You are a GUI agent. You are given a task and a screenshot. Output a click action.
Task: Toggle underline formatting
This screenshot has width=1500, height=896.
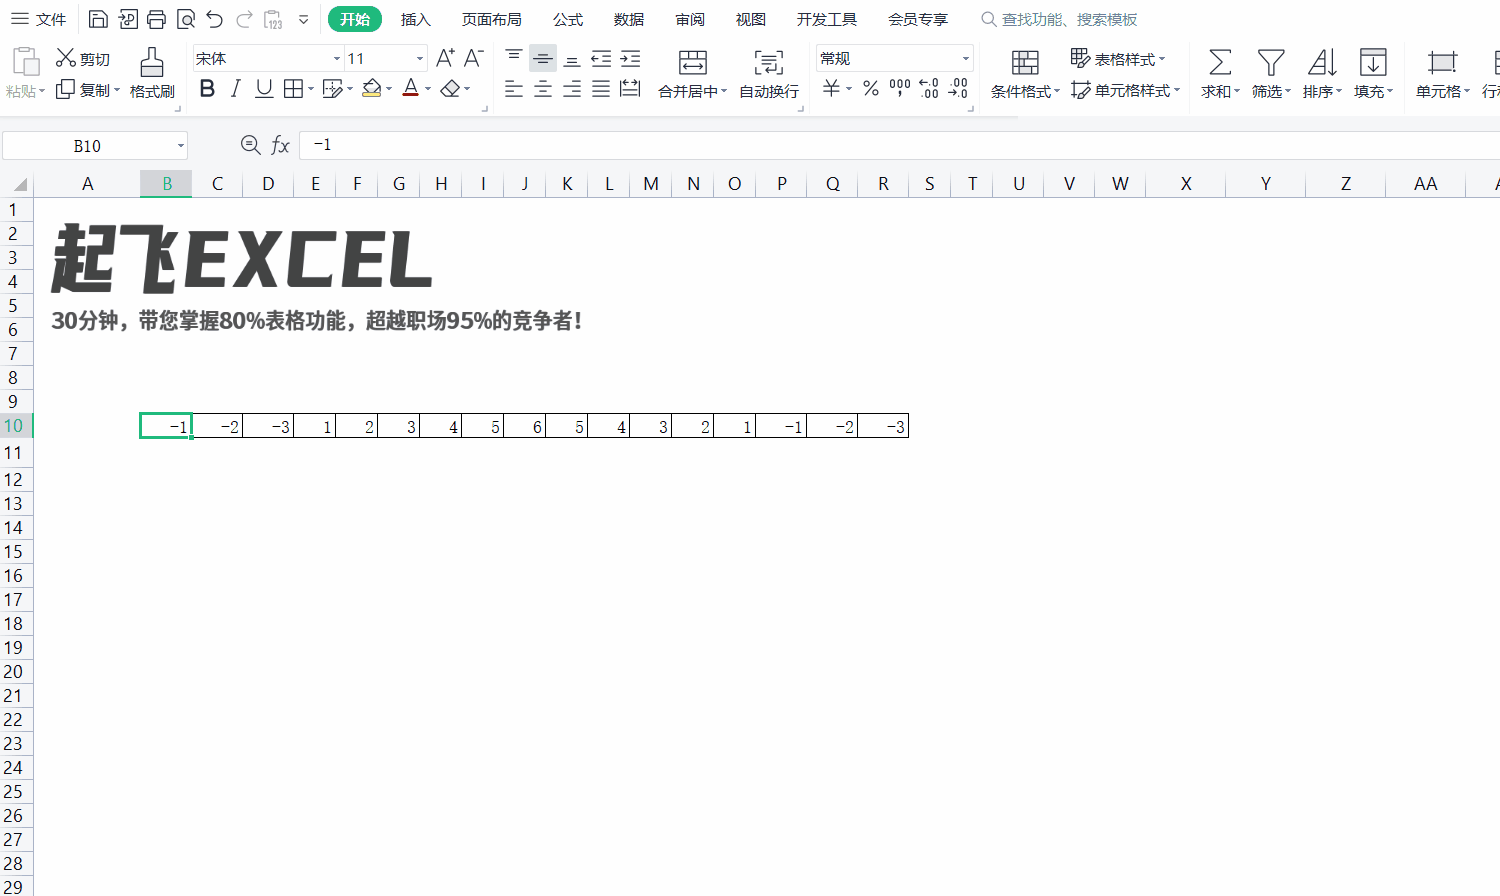tap(264, 89)
